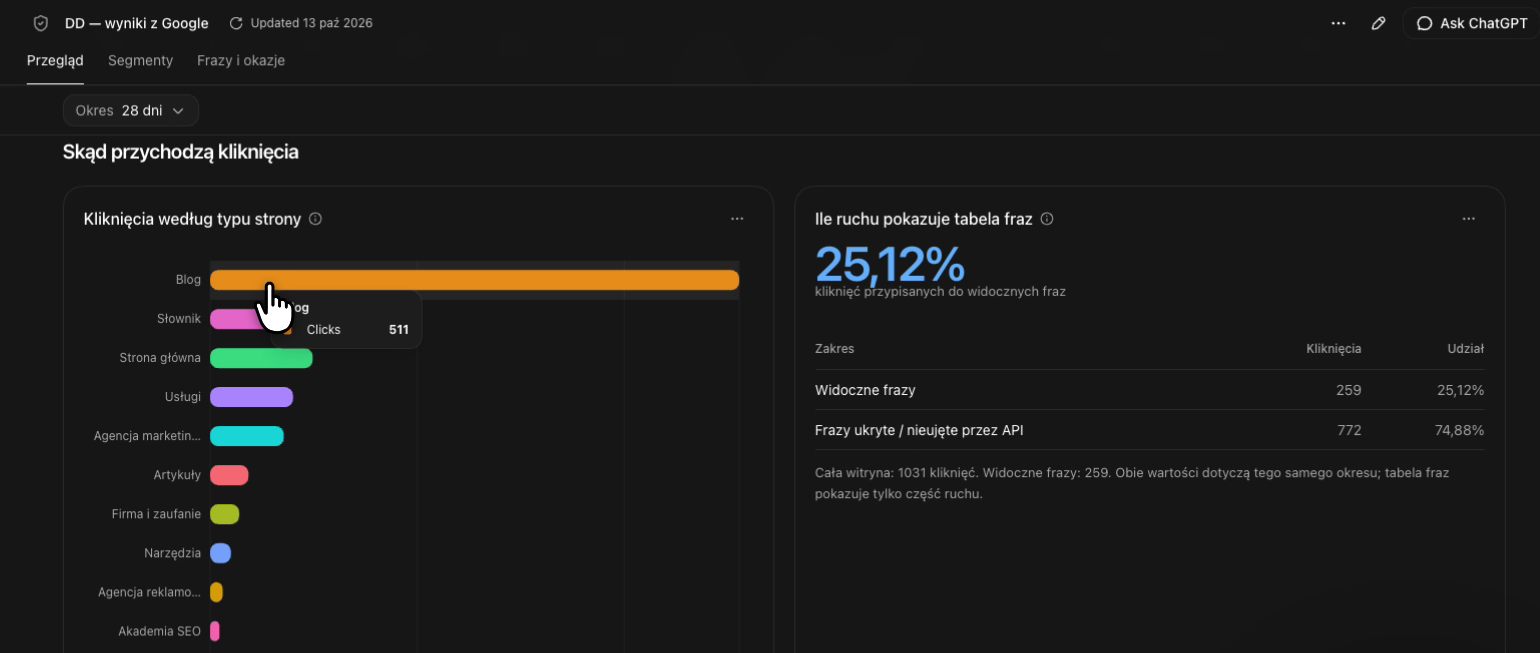Click the purple Usługi bar
This screenshot has height=653, width=1540.
pyautogui.click(x=251, y=397)
